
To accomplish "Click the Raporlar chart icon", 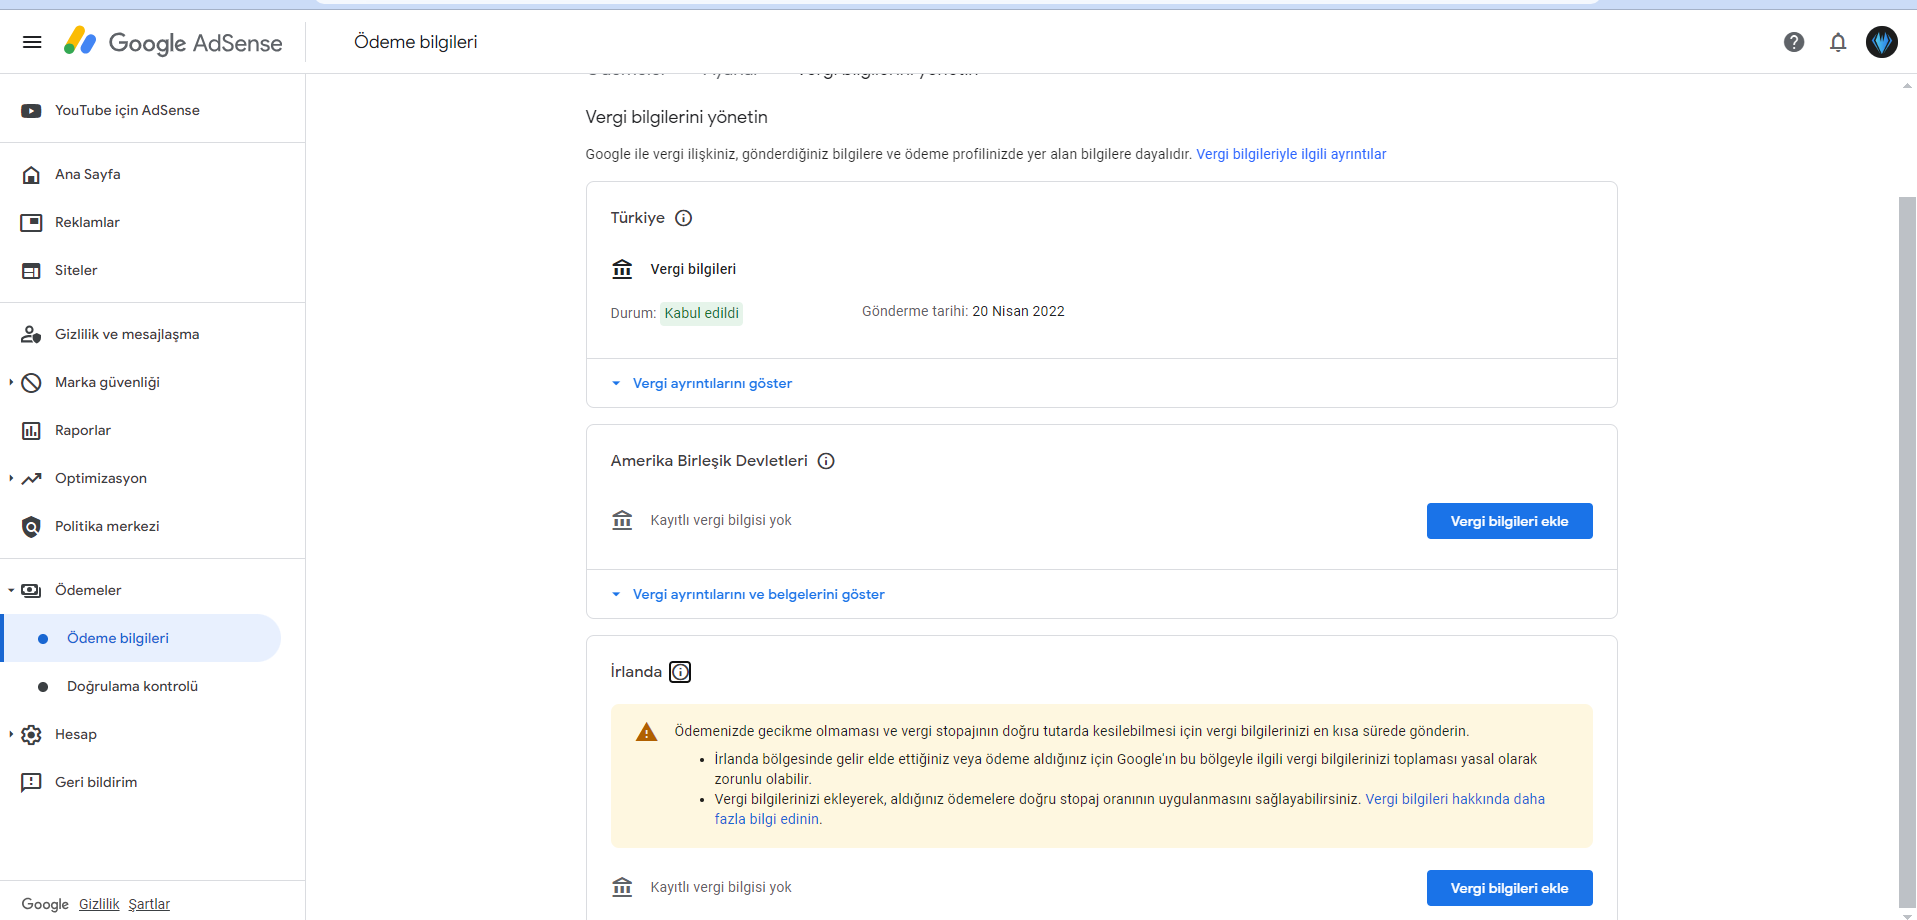I will 32,431.
